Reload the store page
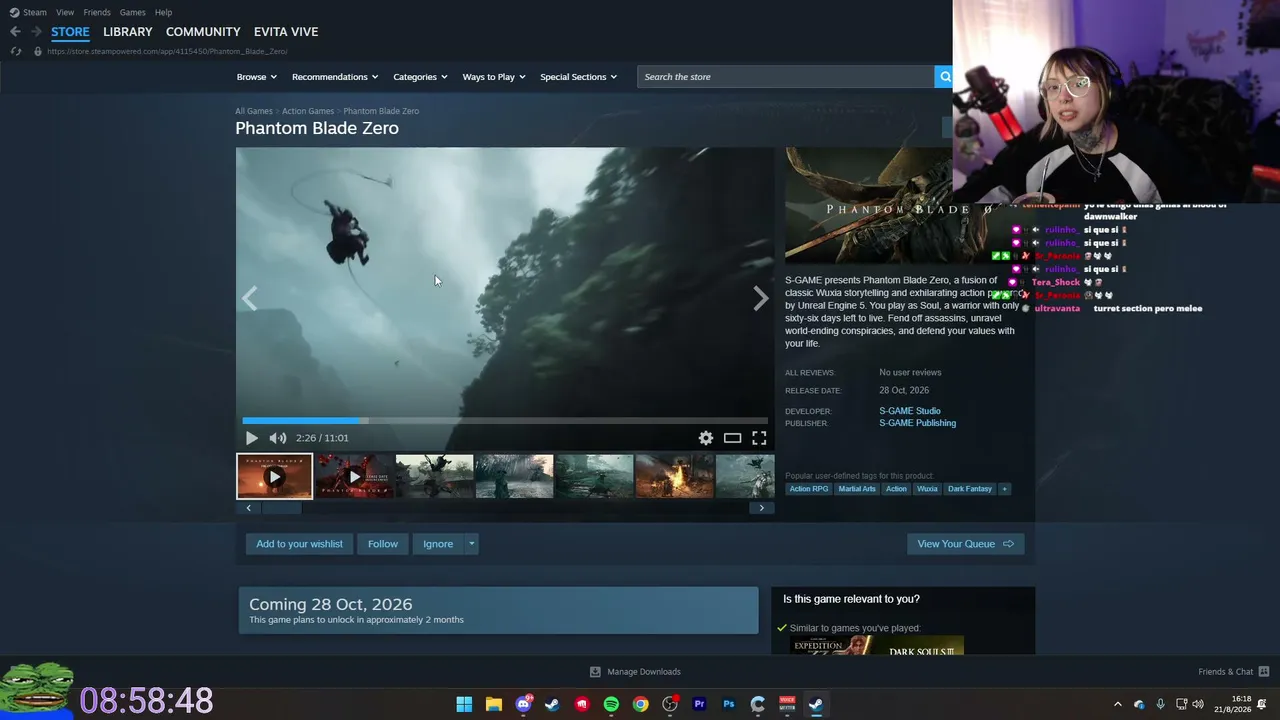This screenshot has width=1280, height=720. [15, 51]
